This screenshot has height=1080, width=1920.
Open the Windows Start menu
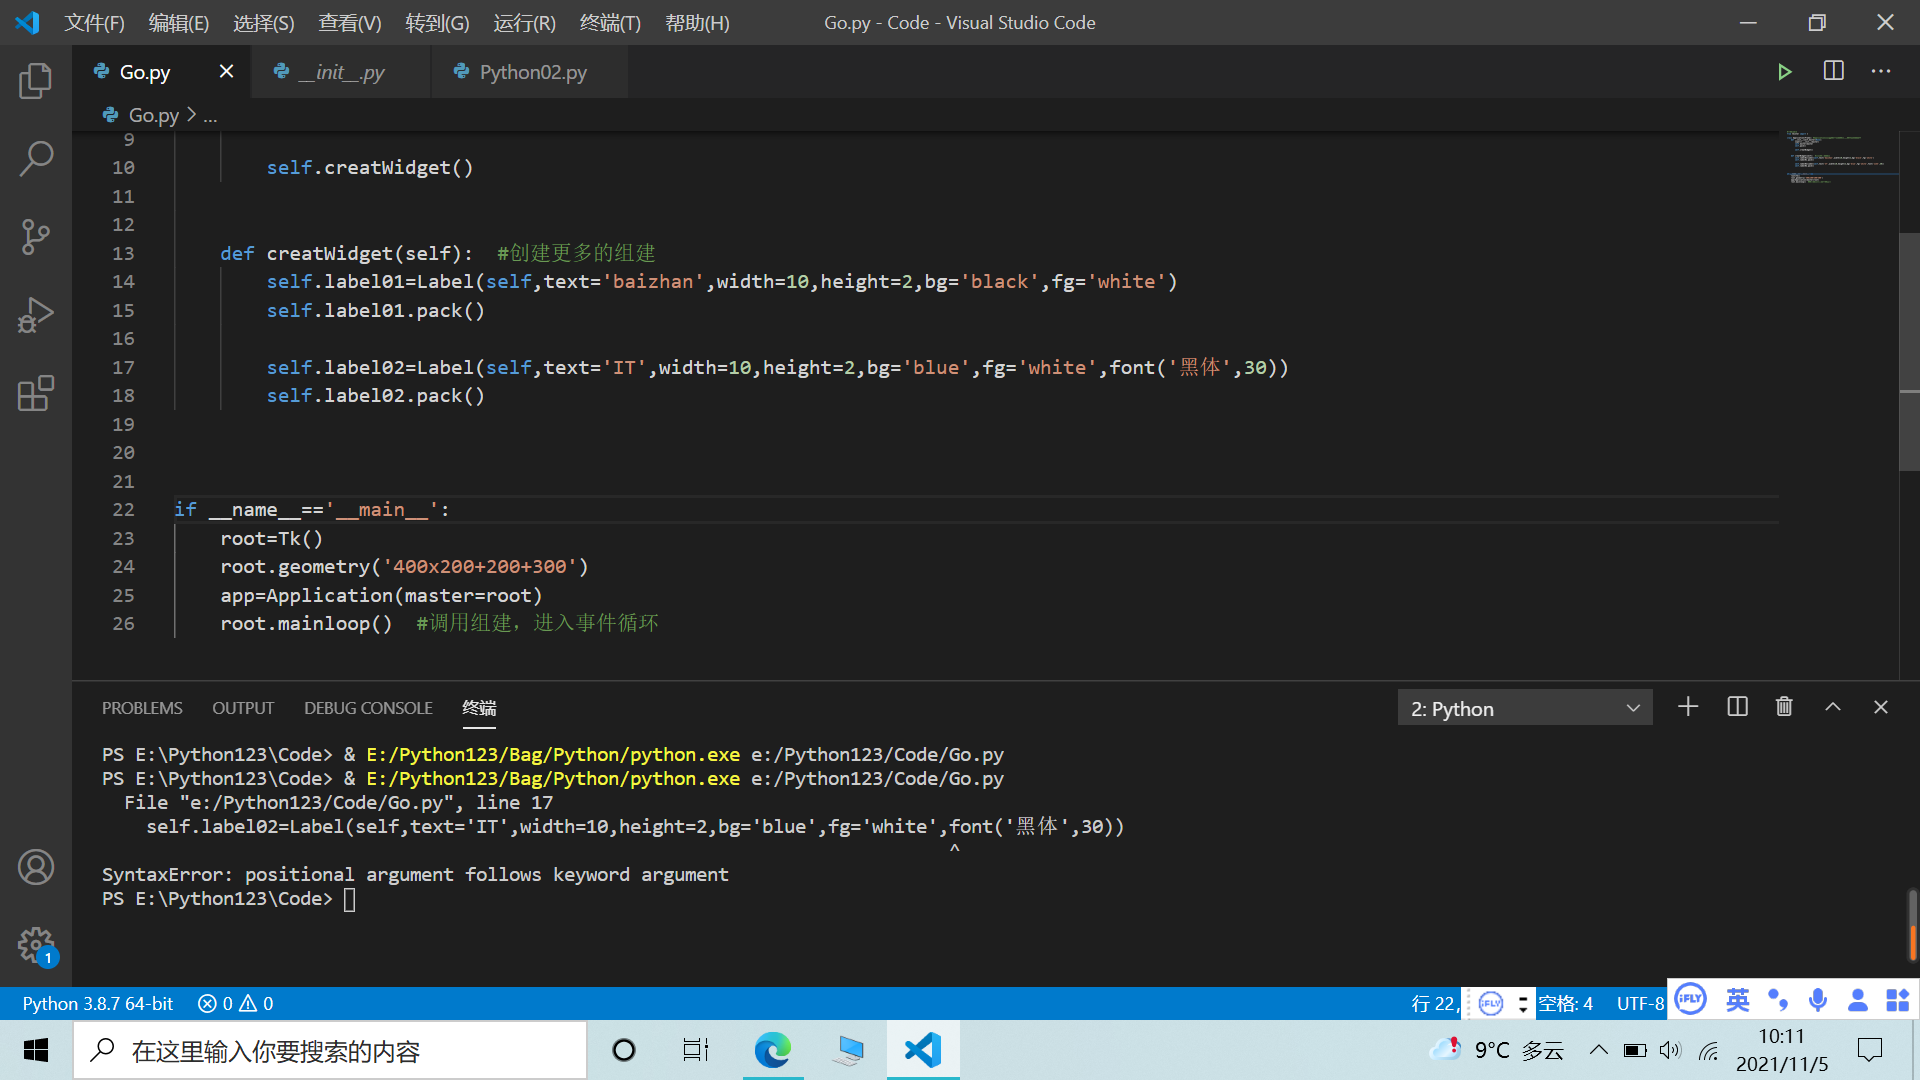36,1050
